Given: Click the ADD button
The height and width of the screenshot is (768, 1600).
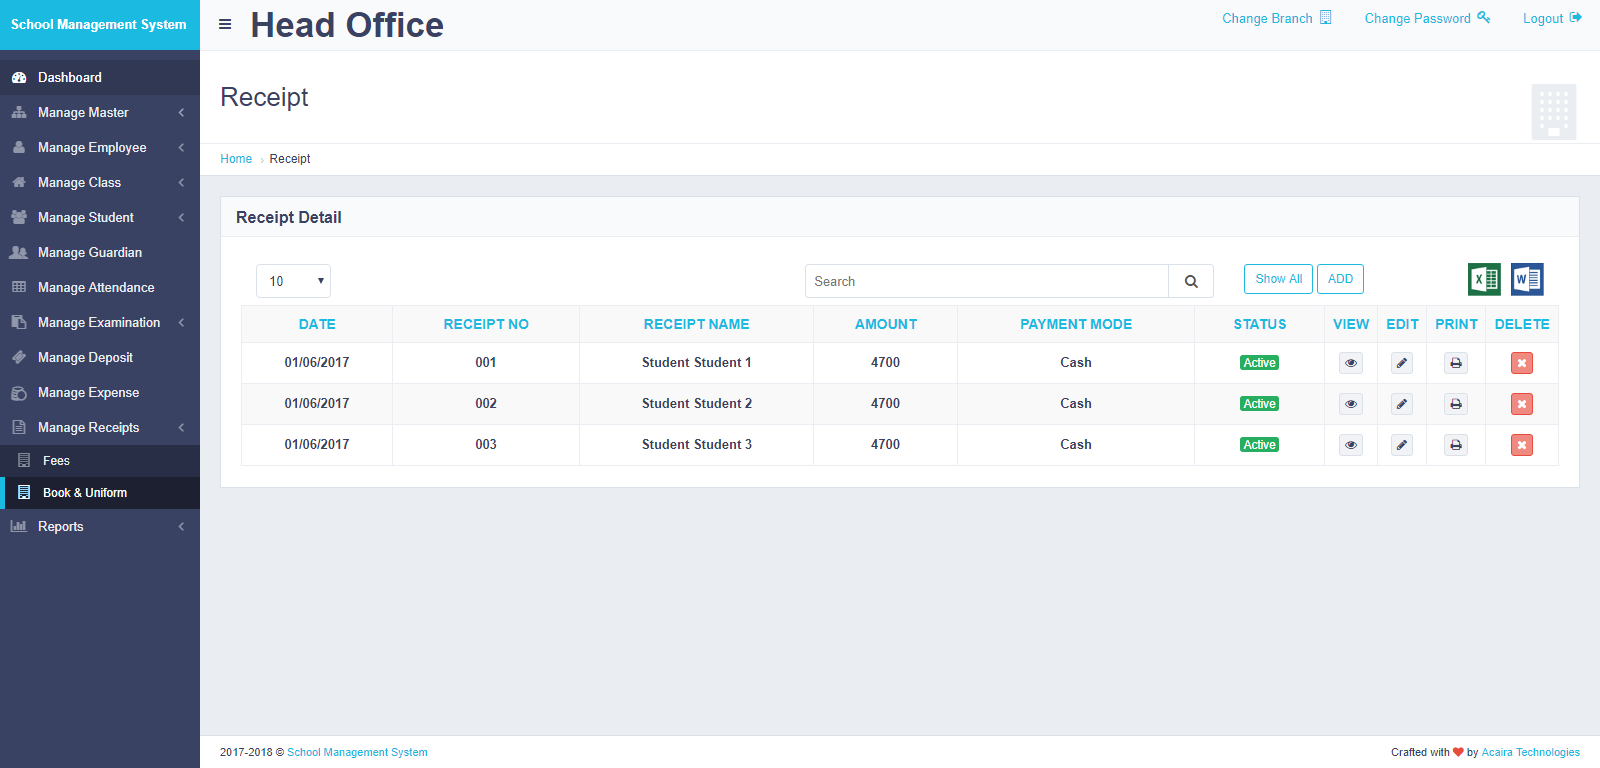Looking at the screenshot, I should pyautogui.click(x=1340, y=279).
